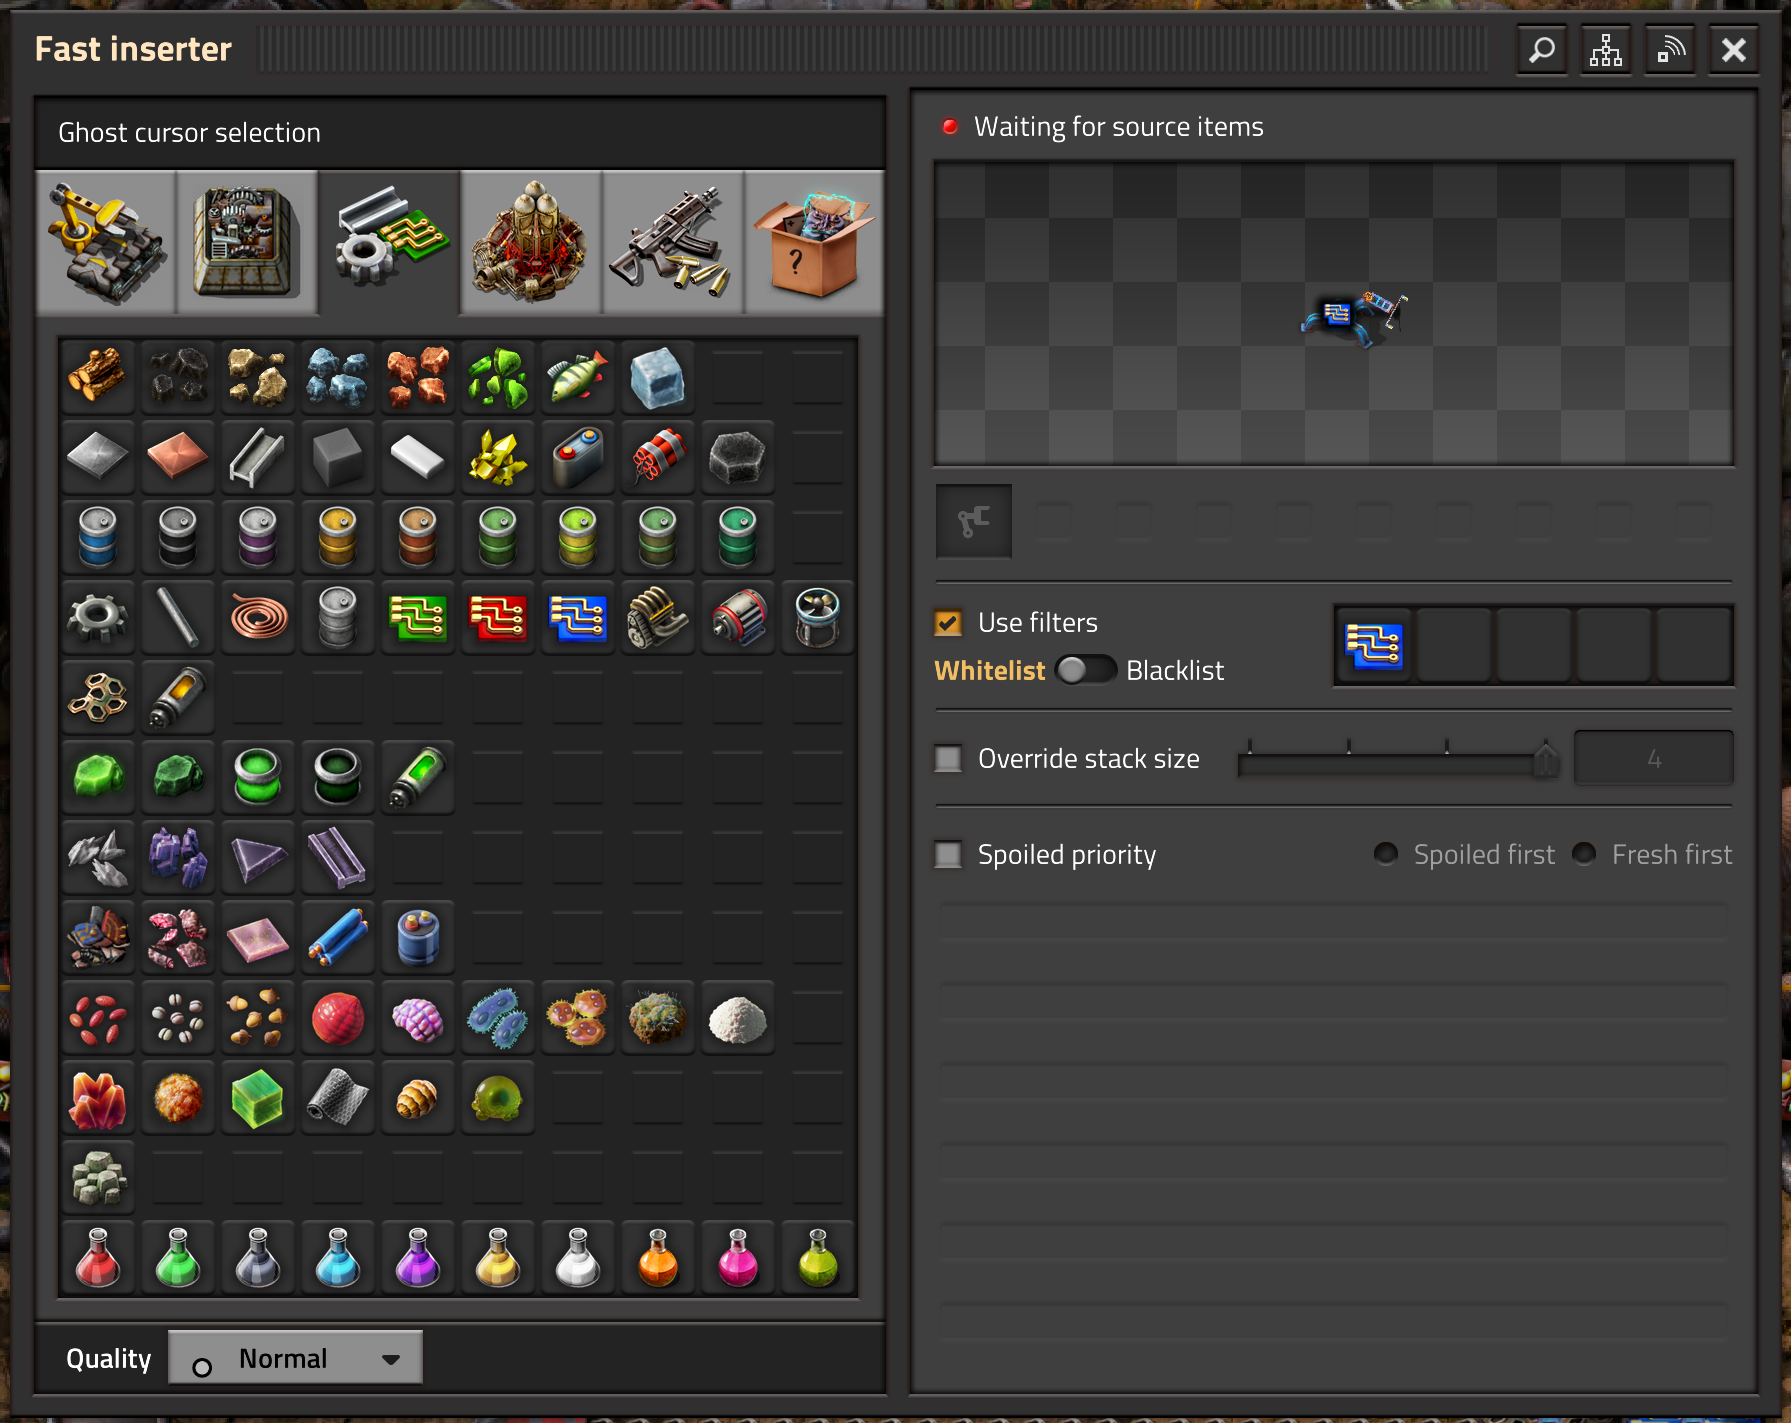The height and width of the screenshot is (1423, 1791).
Task: Select the red automation science pack
Action: (98, 1258)
